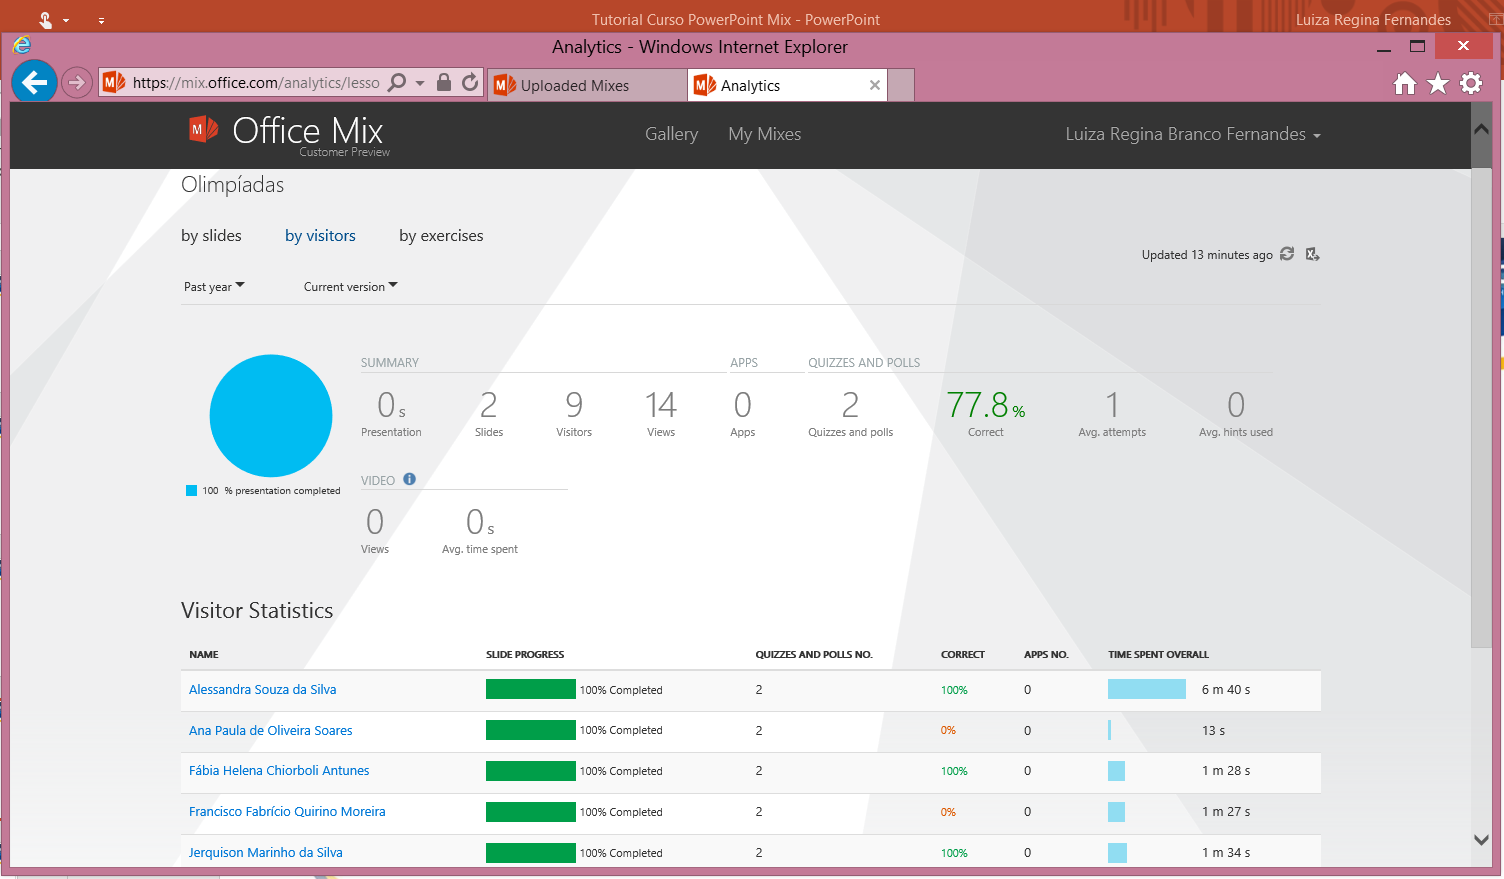Switch to by exercises view

point(441,236)
